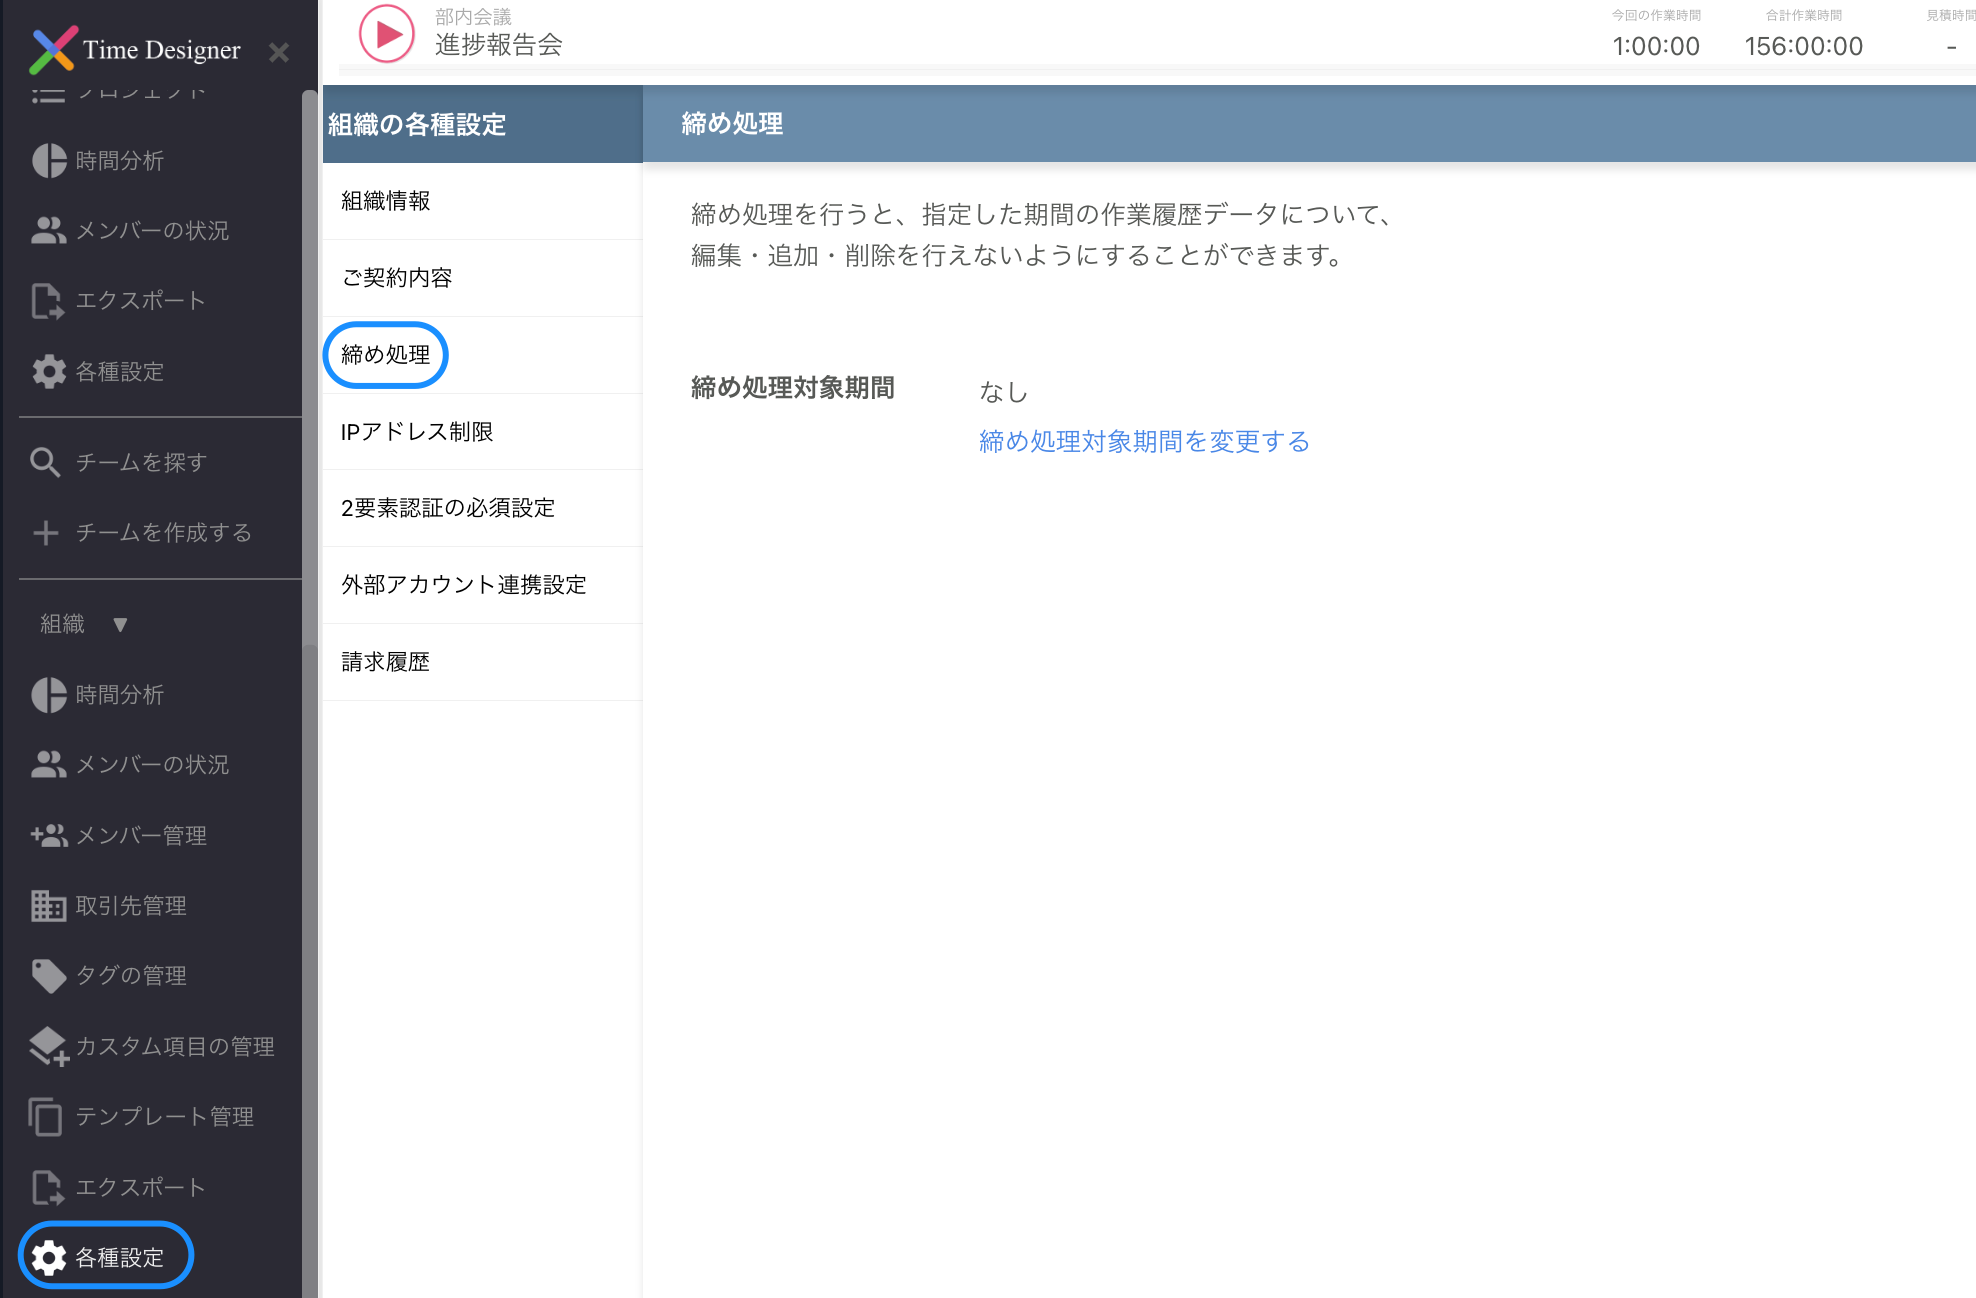Open the 時間分析 time analysis icon
The image size is (1976, 1298).
(47, 160)
